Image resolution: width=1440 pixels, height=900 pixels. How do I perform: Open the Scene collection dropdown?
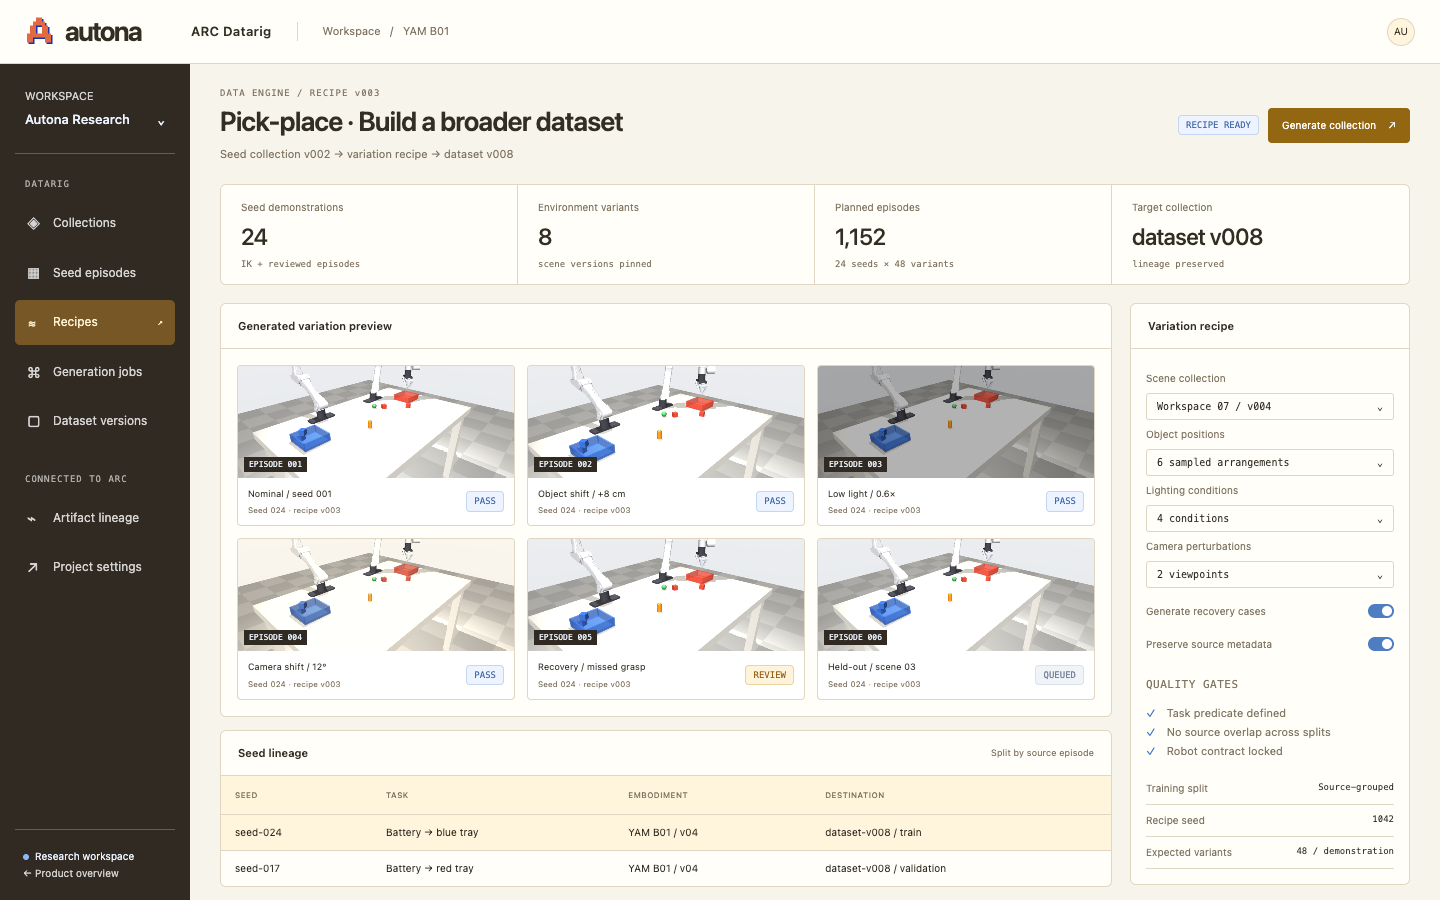[x=1270, y=406]
